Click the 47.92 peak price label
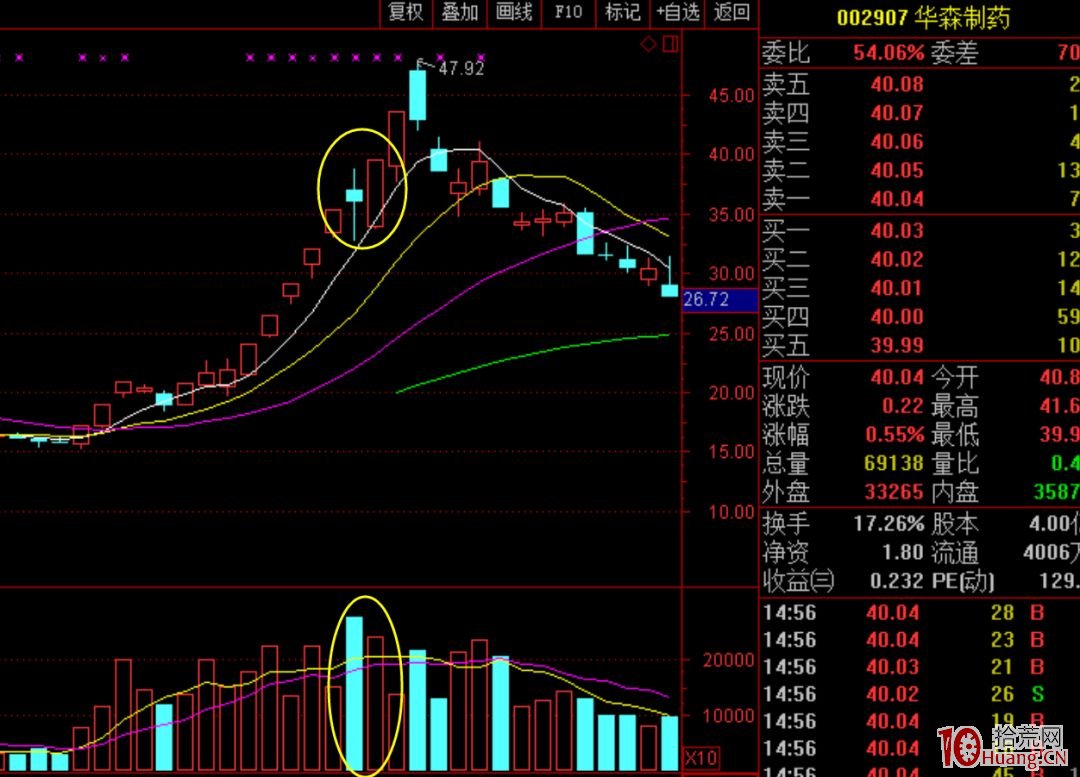Screen dimensions: 1080x777 461,68
